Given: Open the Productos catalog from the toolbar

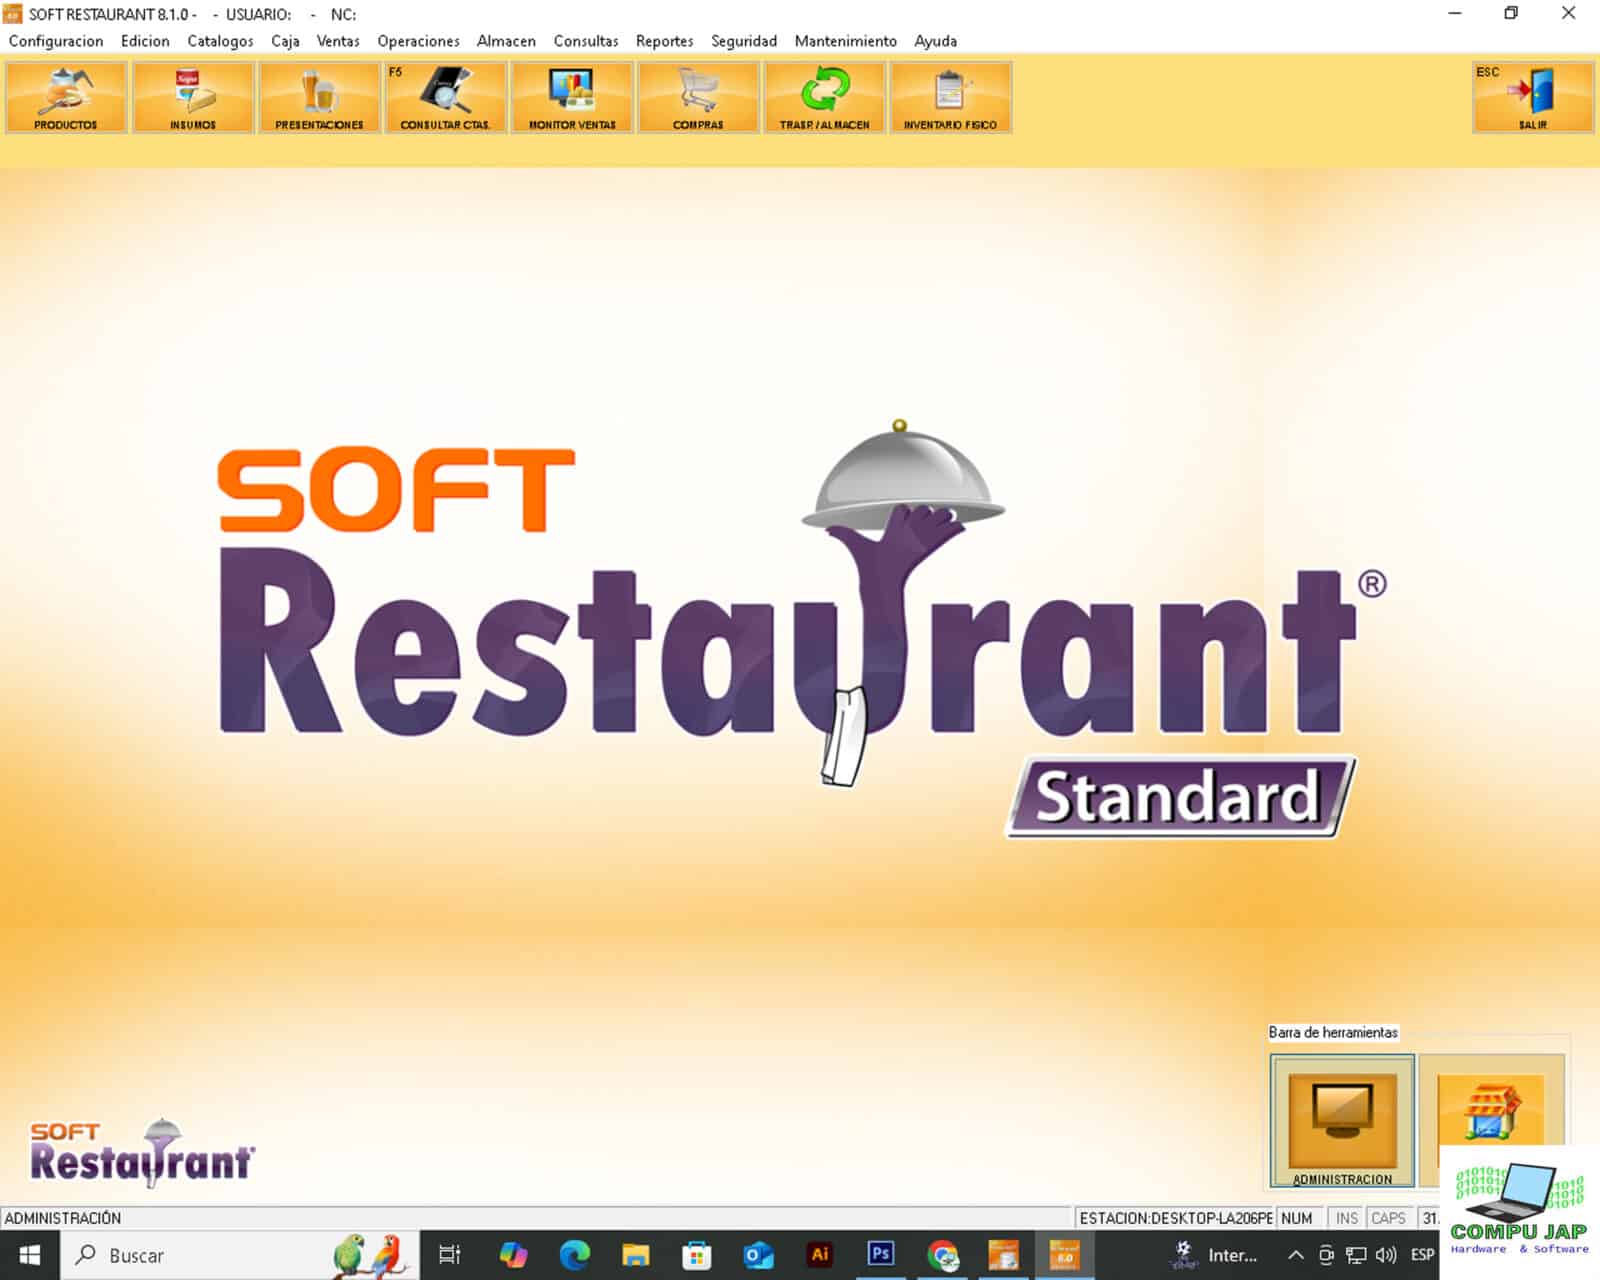Looking at the screenshot, I should [x=66, y=97].
